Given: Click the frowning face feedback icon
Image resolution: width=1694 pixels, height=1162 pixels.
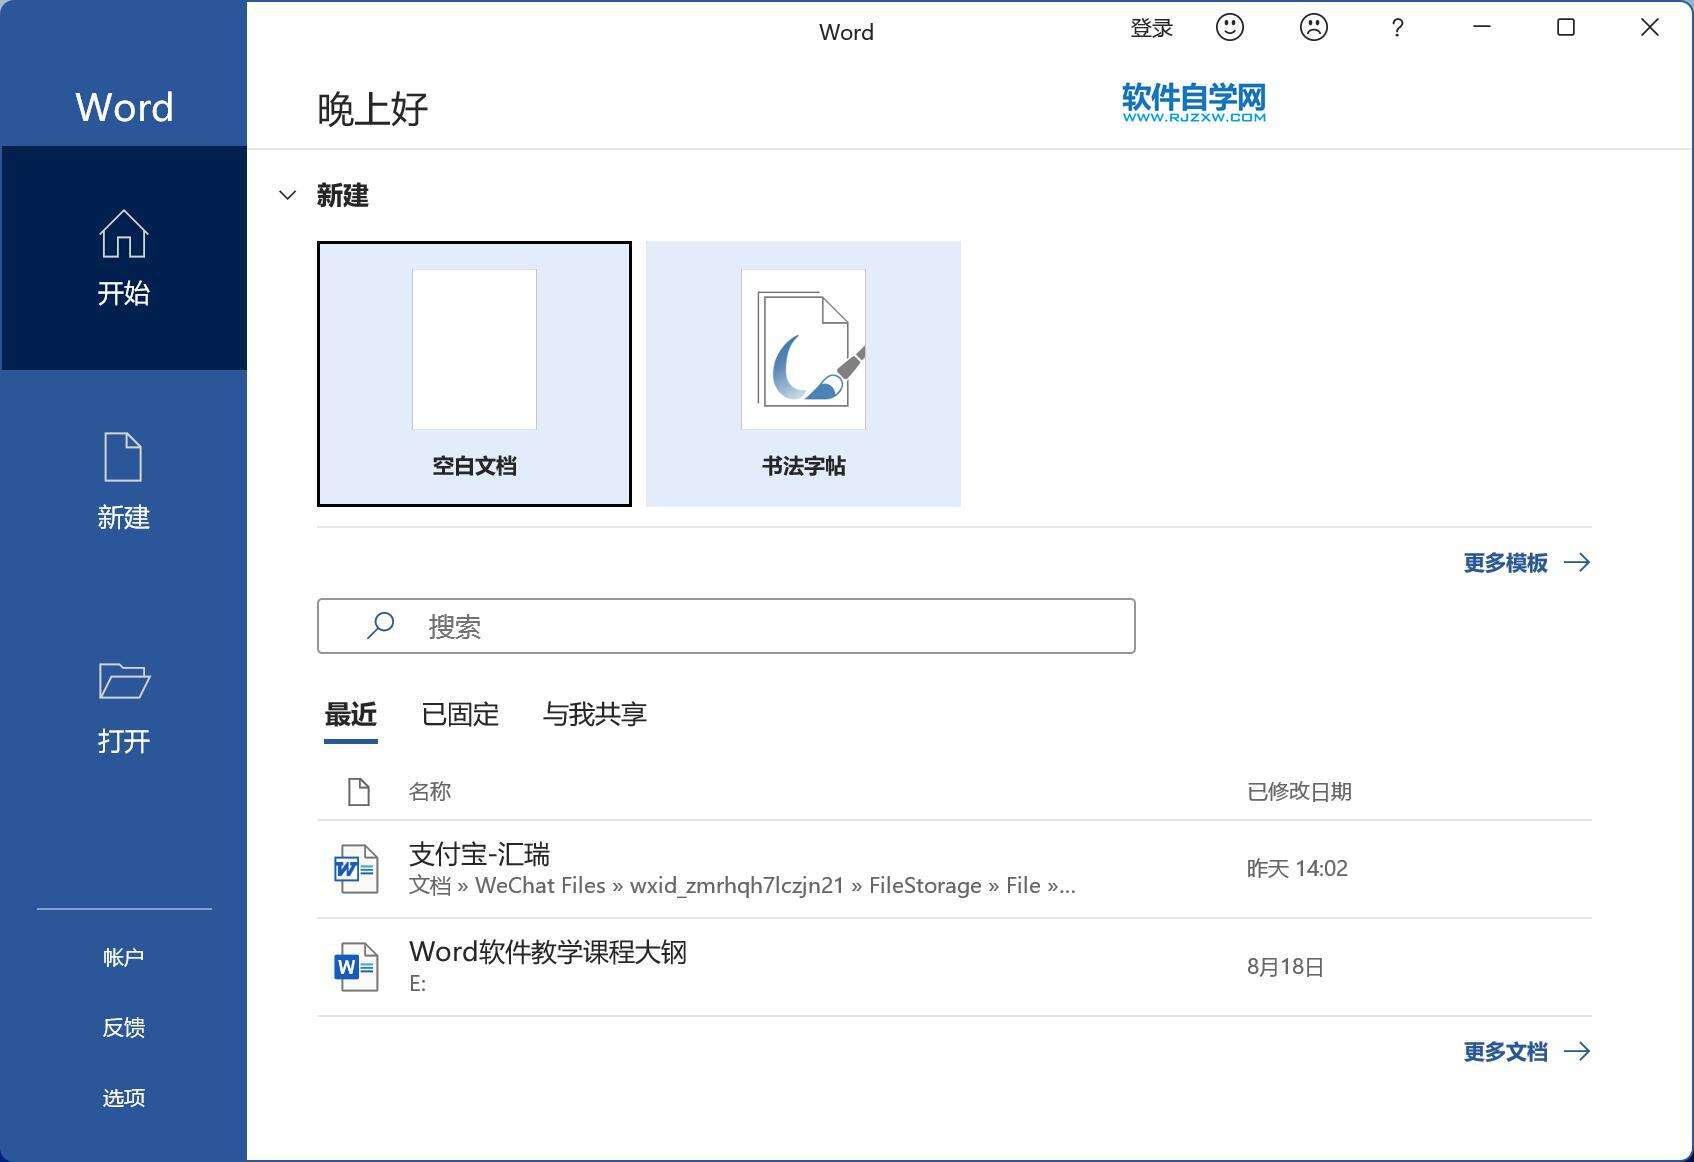Looking at the screenshot, I should (x=1314, y=27).
